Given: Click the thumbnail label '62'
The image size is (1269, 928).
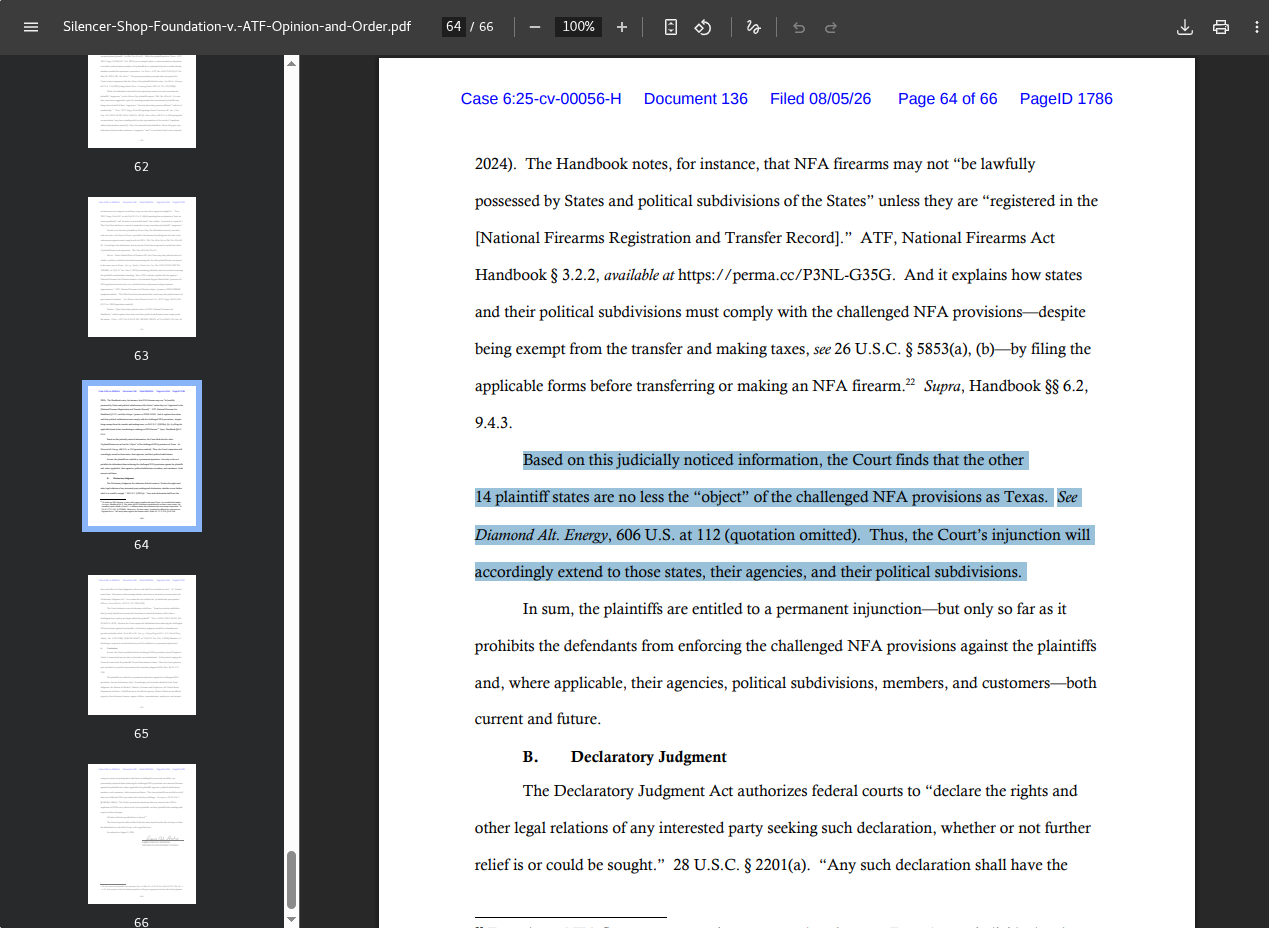Looking at the screenshot, I should (141, 167).
